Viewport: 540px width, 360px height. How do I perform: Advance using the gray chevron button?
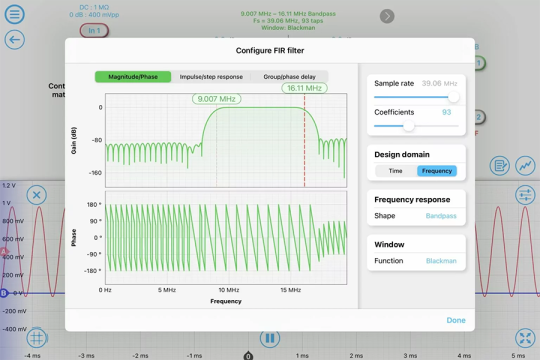(387, 16)
